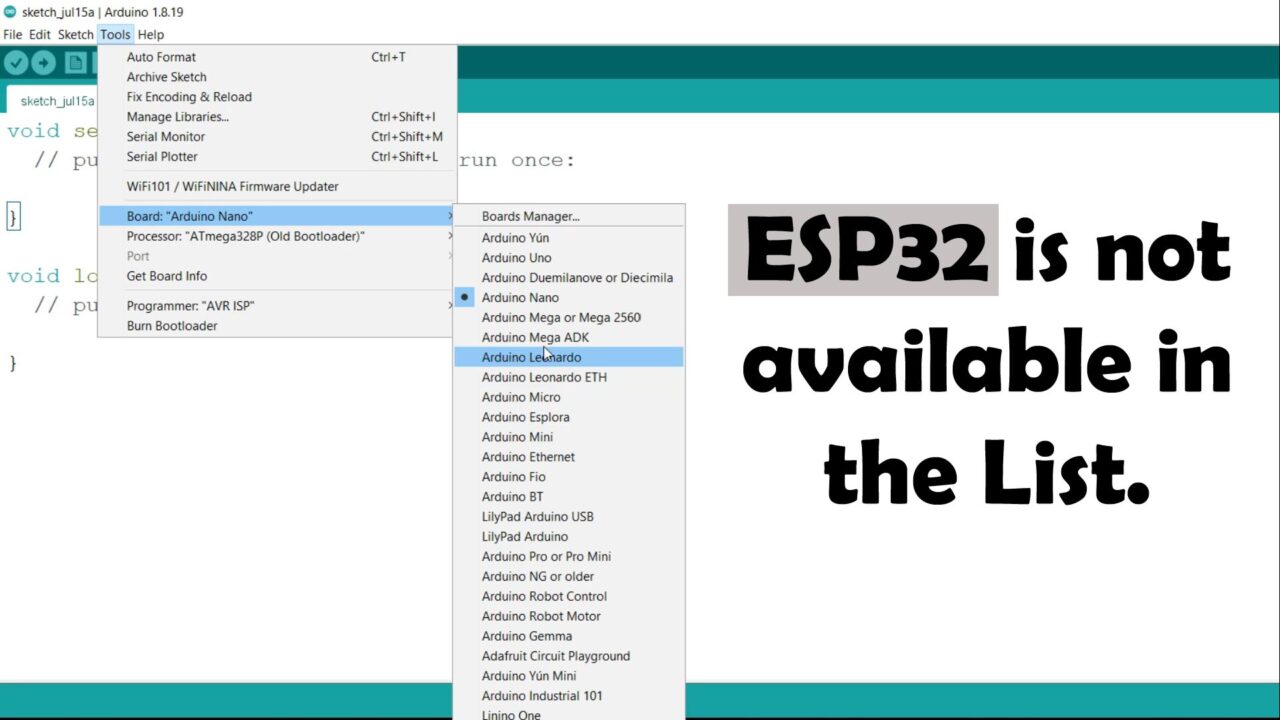Viewport: 1280px width, 720px height.
Task: Select Arduino Leonardo ETH board
Action: (x=569, y=377)
